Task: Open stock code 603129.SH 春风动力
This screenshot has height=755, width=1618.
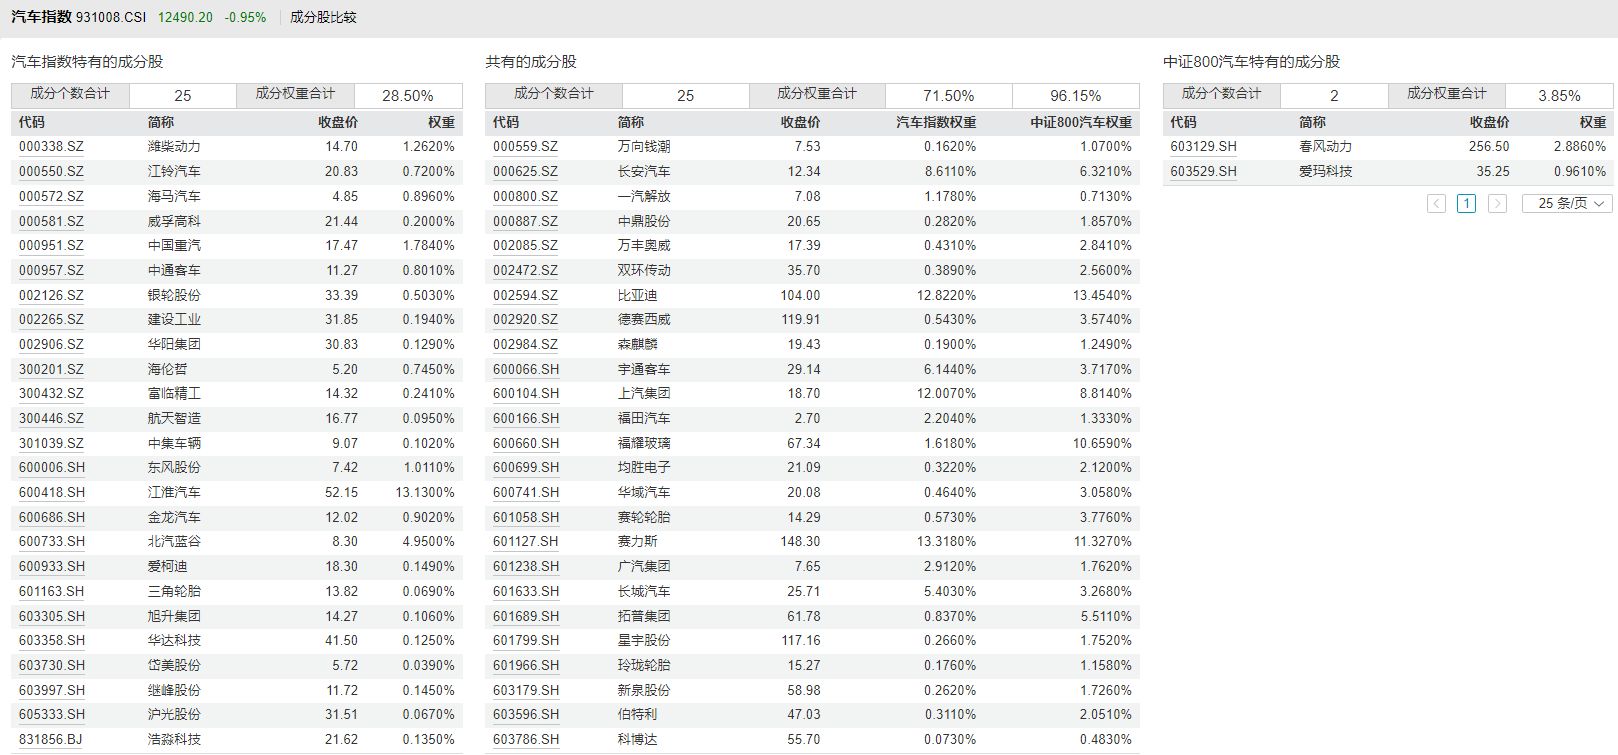Action: click(x=1203, y=147)
